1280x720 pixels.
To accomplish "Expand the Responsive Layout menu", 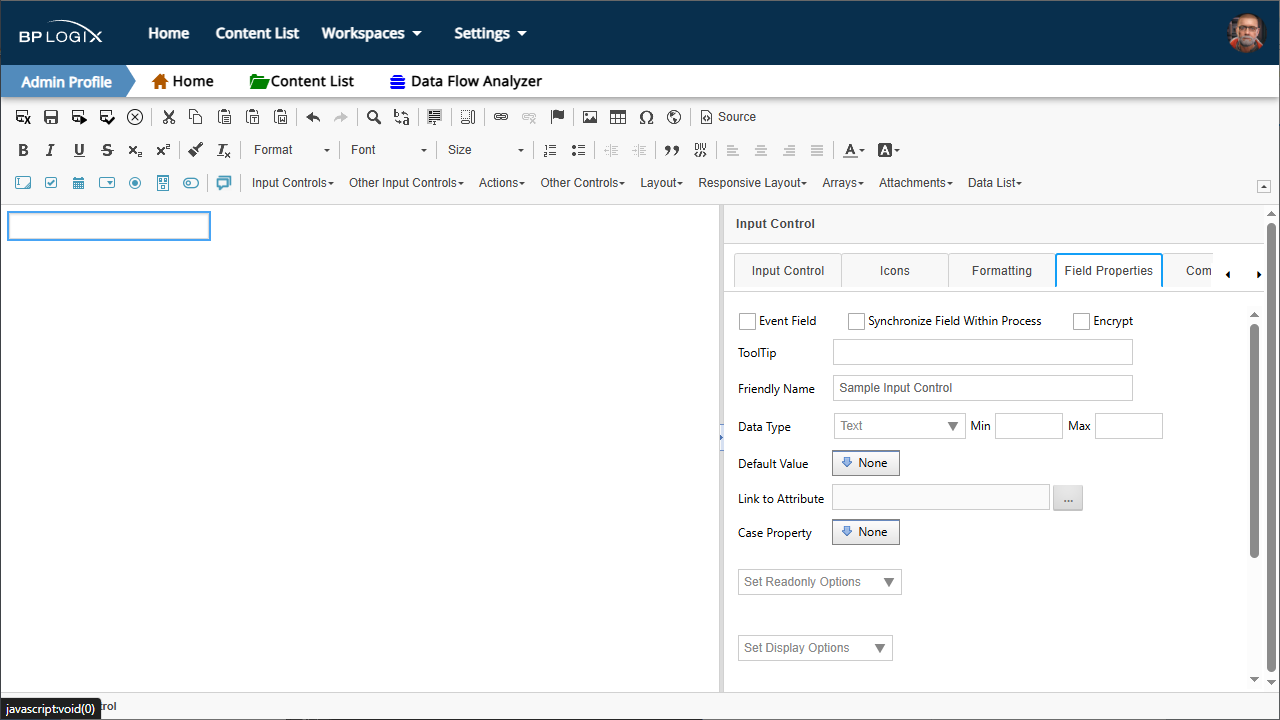I will pos(755,183).
